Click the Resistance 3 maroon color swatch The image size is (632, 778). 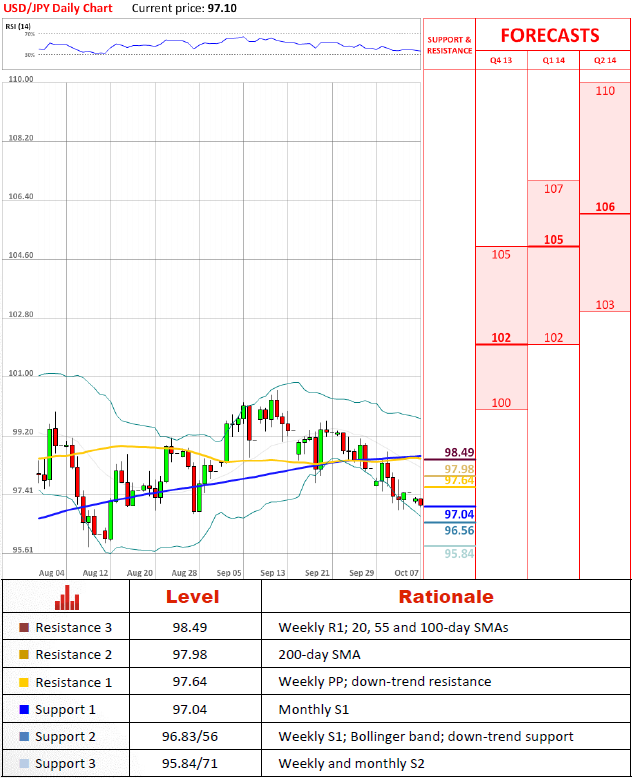pyautogui.click(x=24, y=628)
